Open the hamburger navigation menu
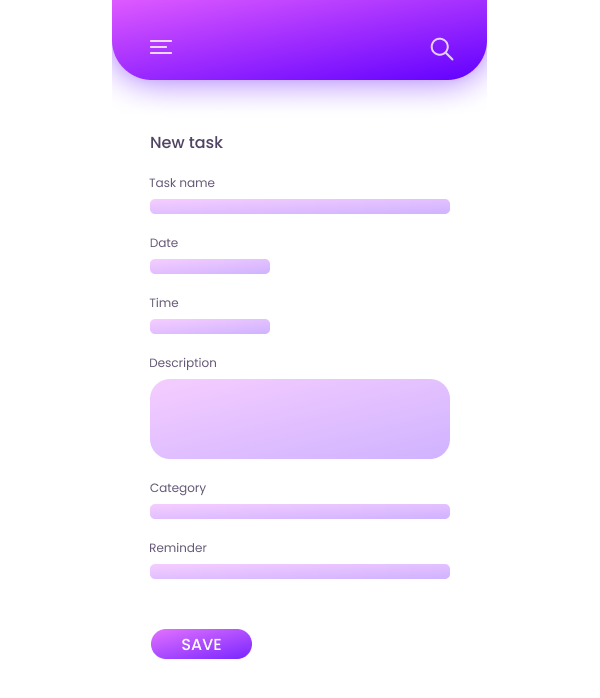This screenshot has height=698, width=600. 161,47
